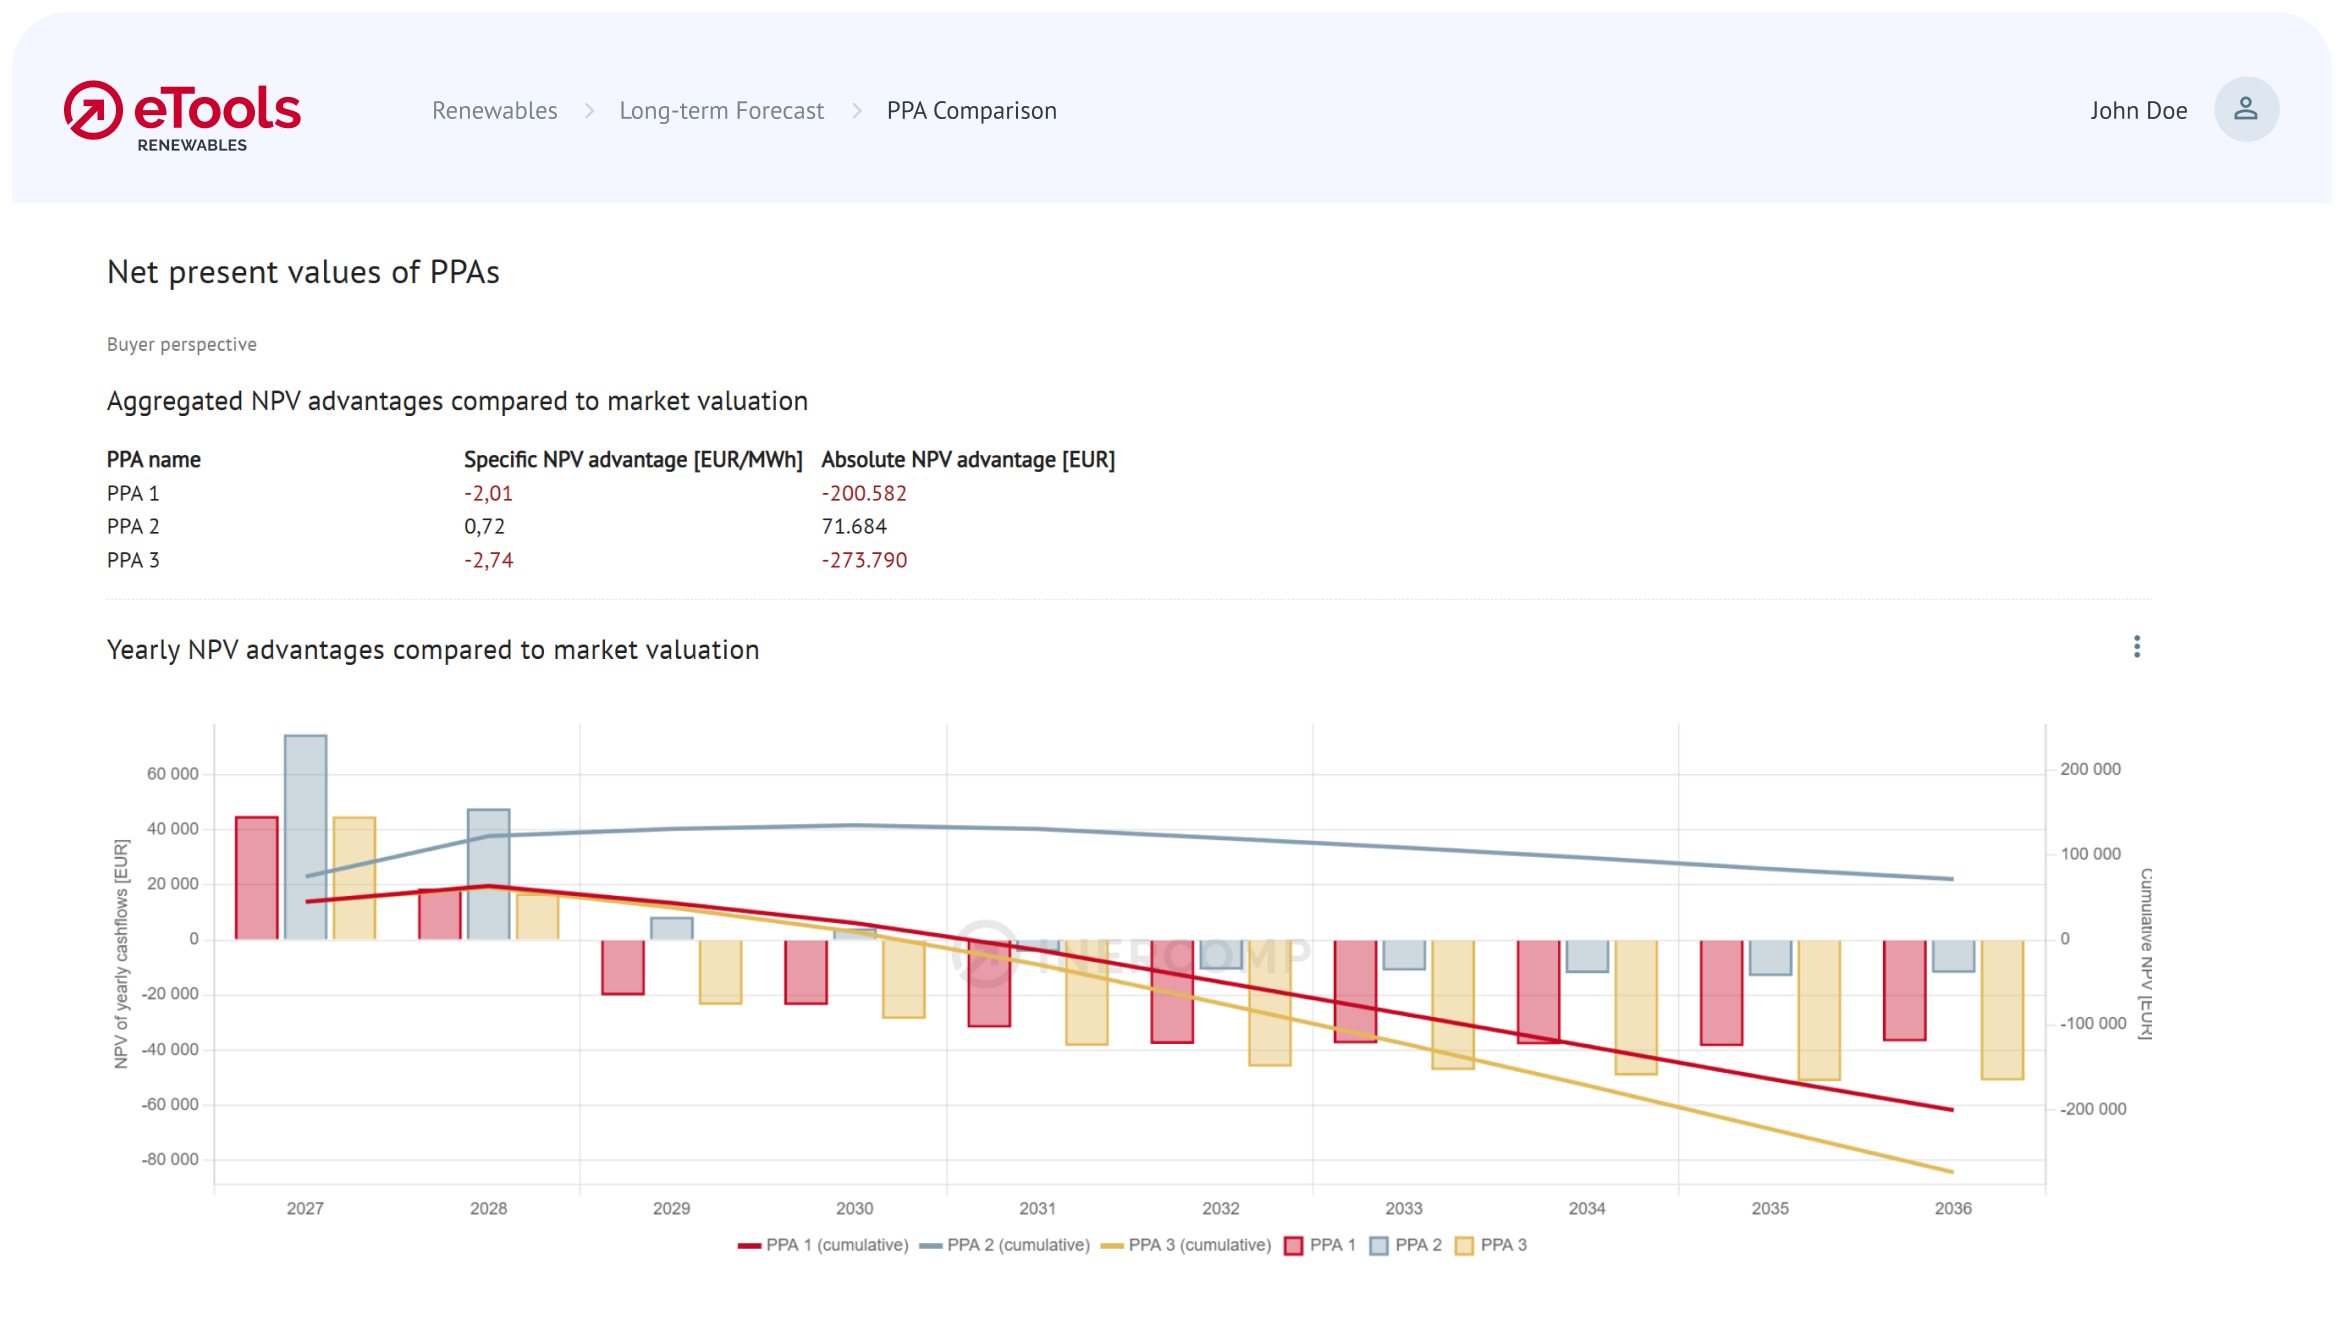Viewport: 2344px width, 1331px height.
Task: Select the Long-term Forecast breadcrumb item
Action: (722, 110)
